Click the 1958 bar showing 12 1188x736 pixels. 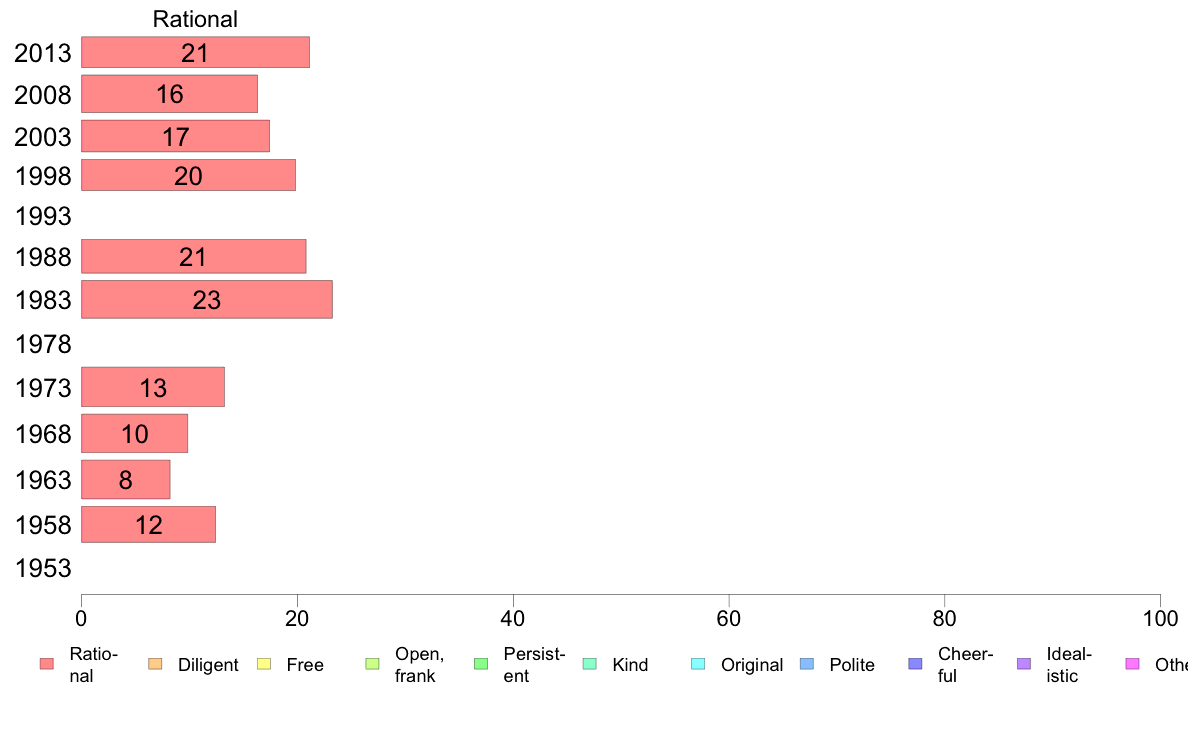point(148,525)
